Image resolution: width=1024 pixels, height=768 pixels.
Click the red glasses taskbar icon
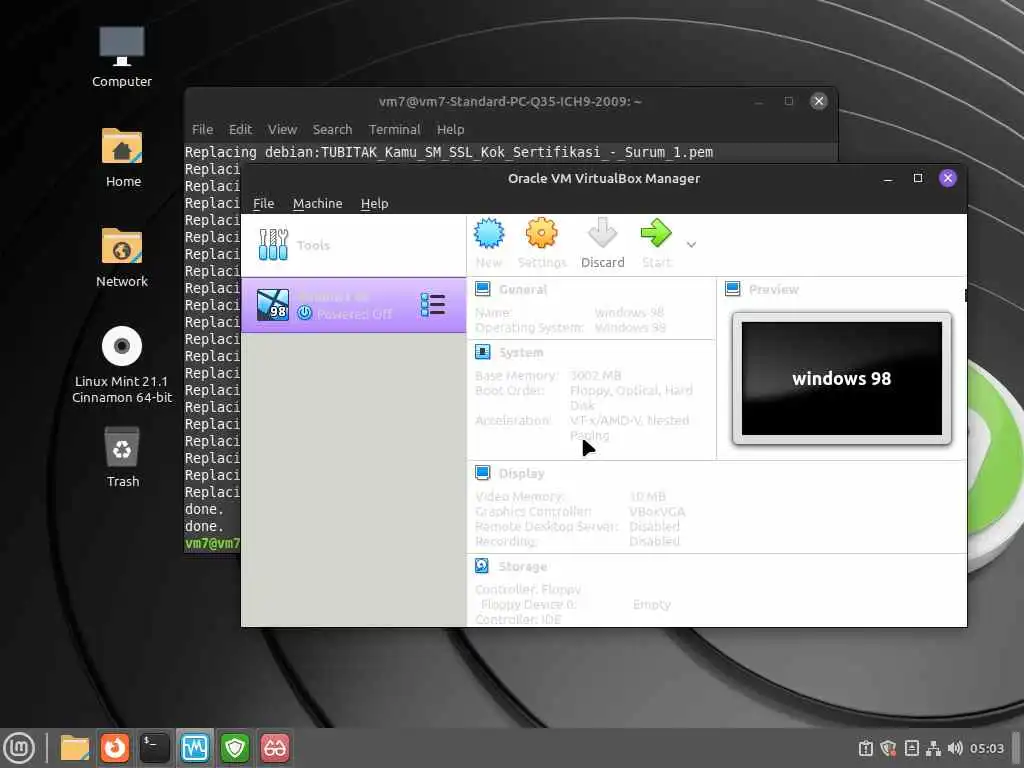274,748
